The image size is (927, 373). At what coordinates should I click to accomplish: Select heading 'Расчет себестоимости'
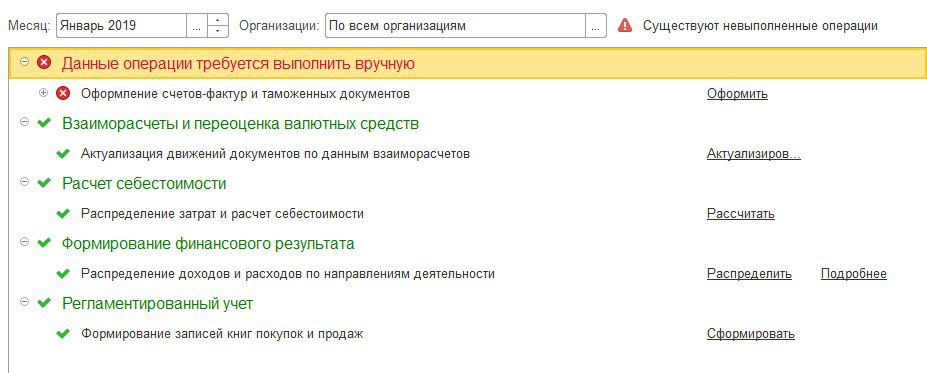(144, 183)
